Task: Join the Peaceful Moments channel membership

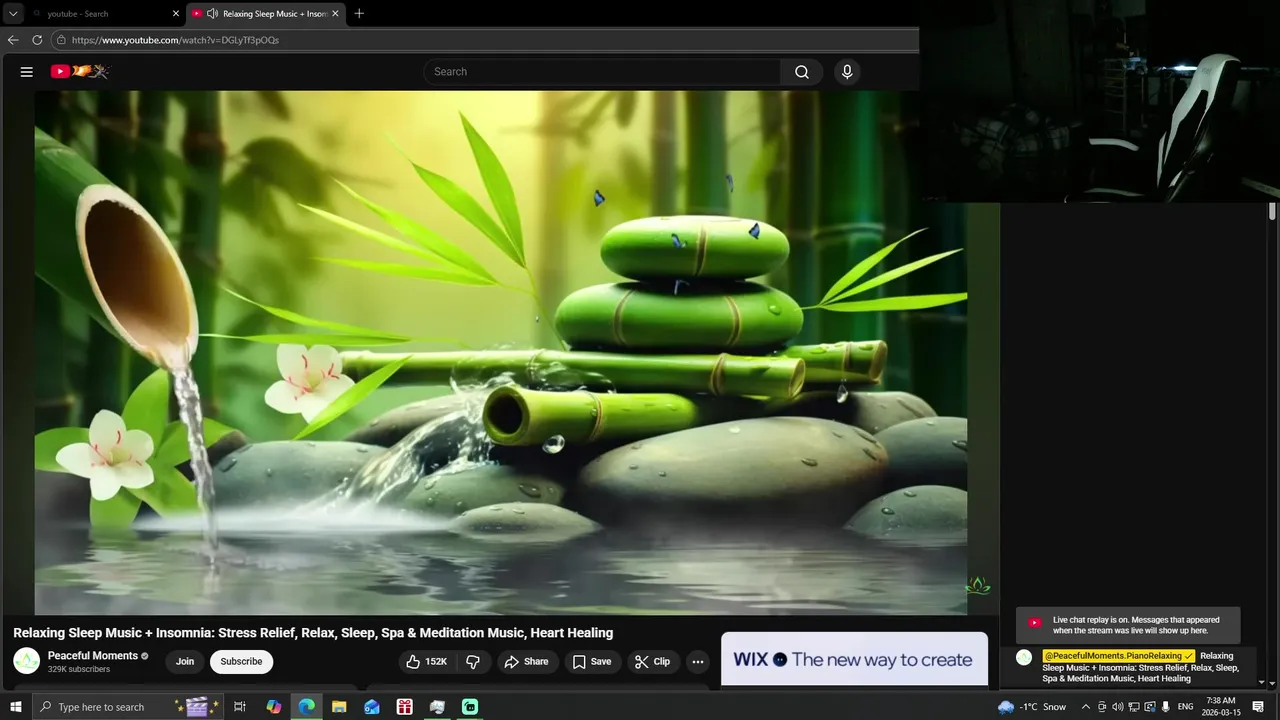Action: coord(185,662)
